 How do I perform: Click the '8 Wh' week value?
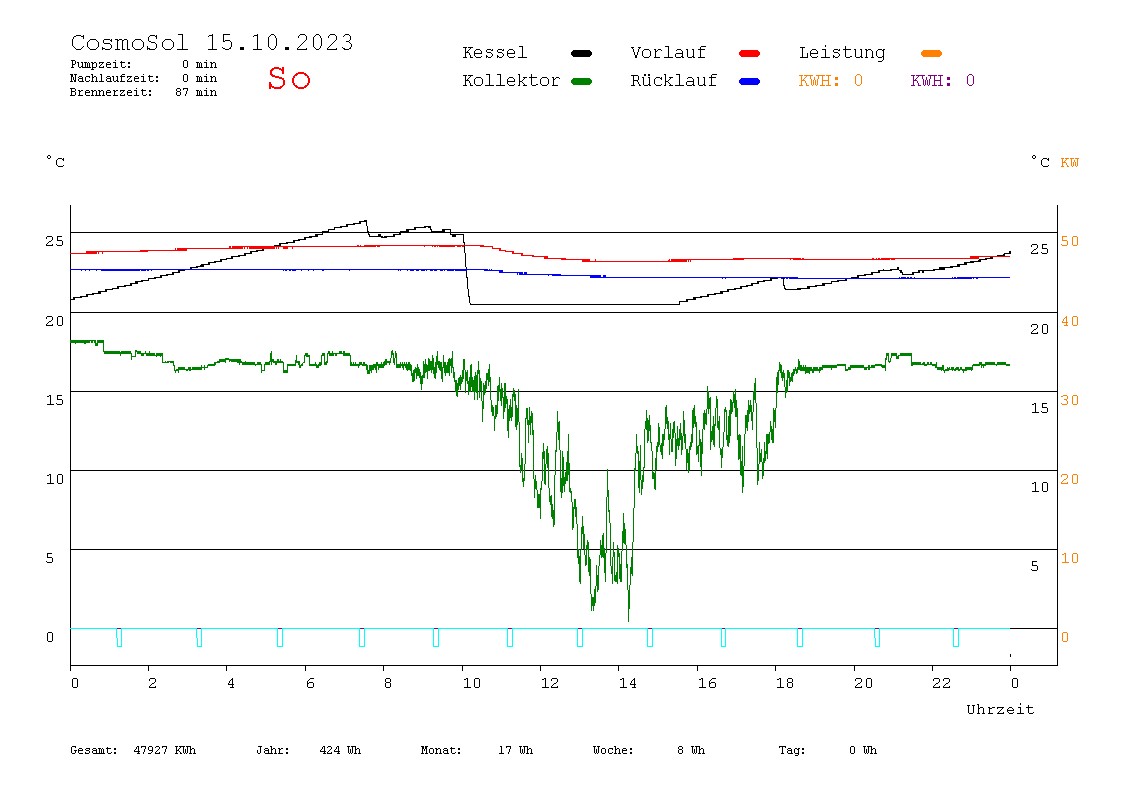coord(690,750)
